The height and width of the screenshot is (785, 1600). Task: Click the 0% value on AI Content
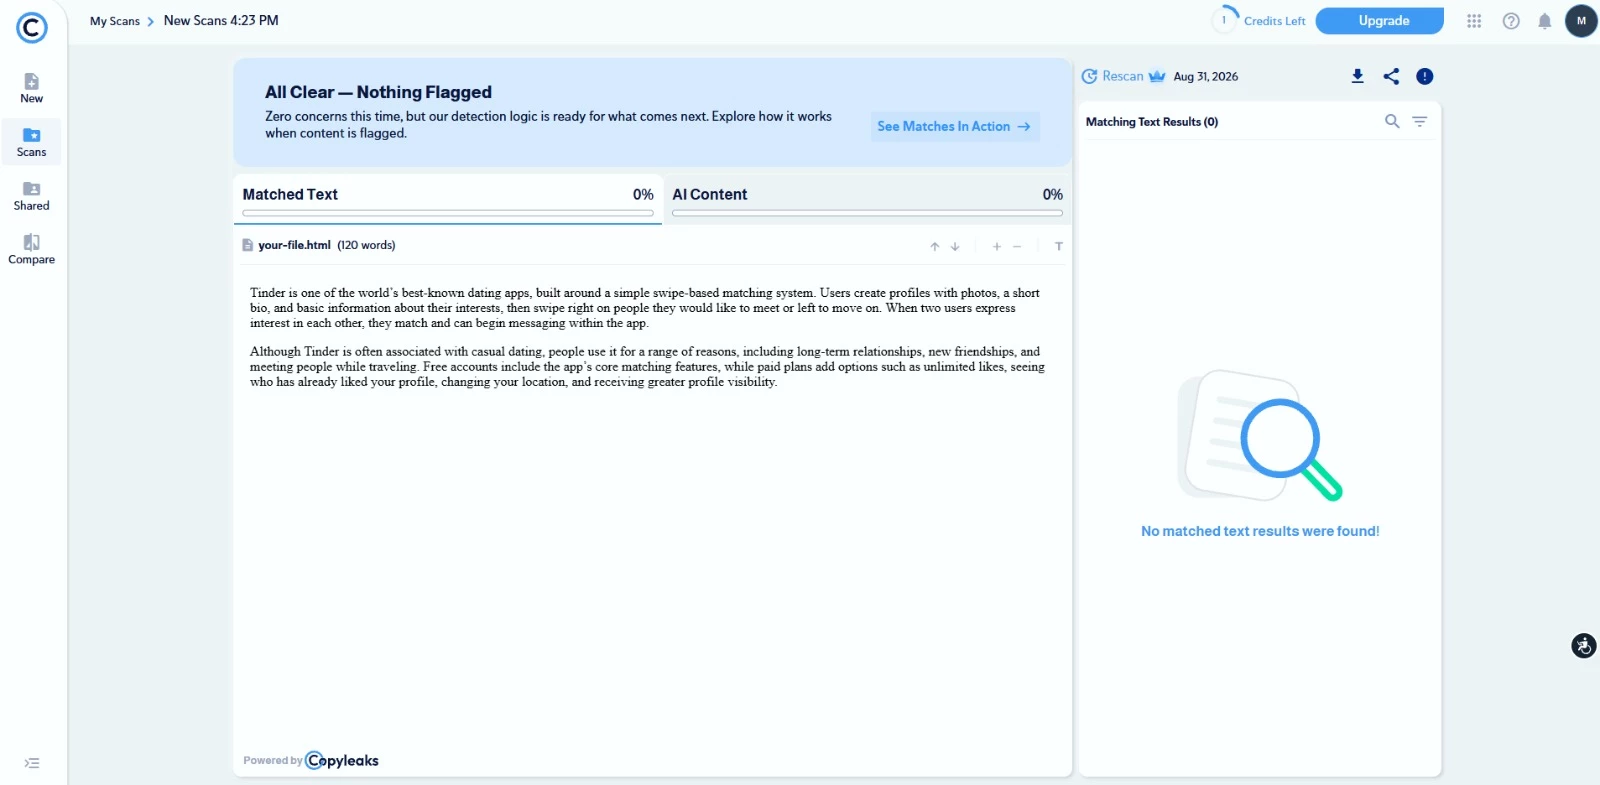click(x=1053, y=194)
